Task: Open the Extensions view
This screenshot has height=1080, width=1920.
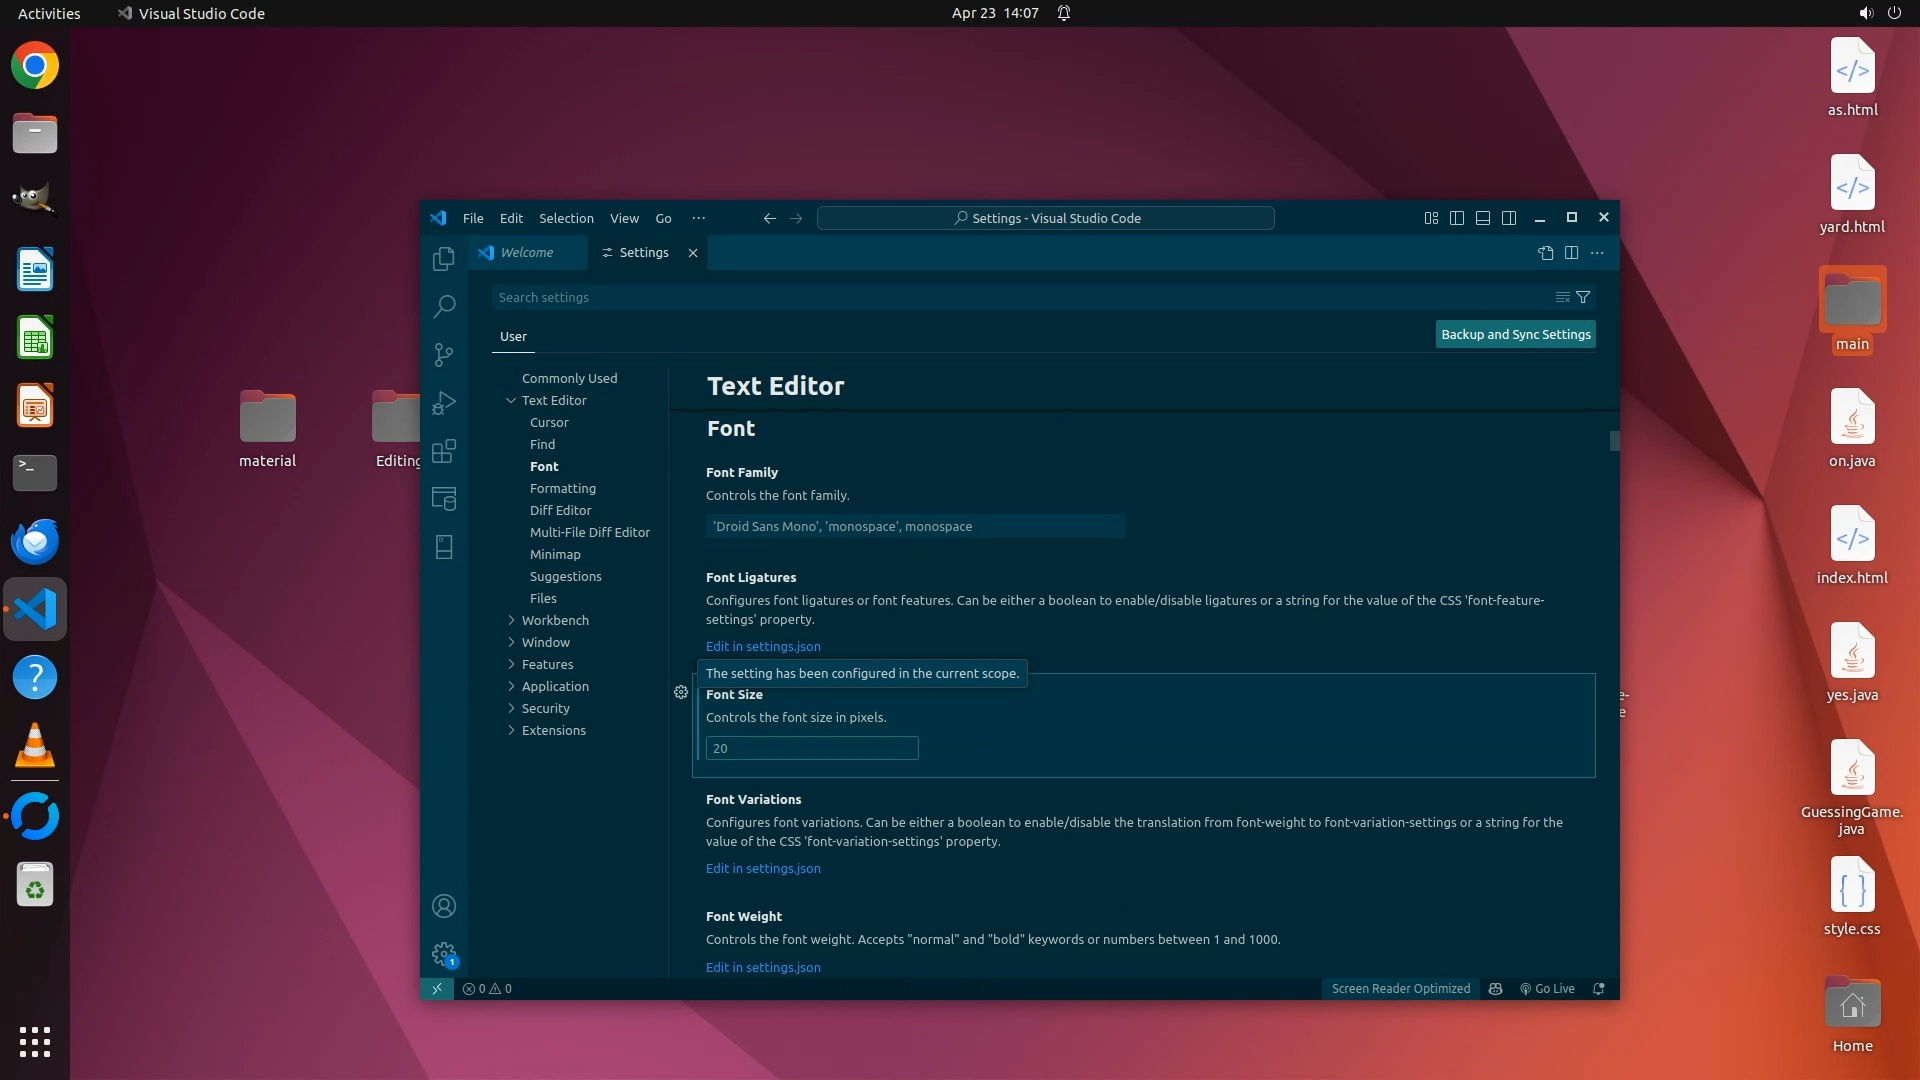Action: click(x=444, y=451)
